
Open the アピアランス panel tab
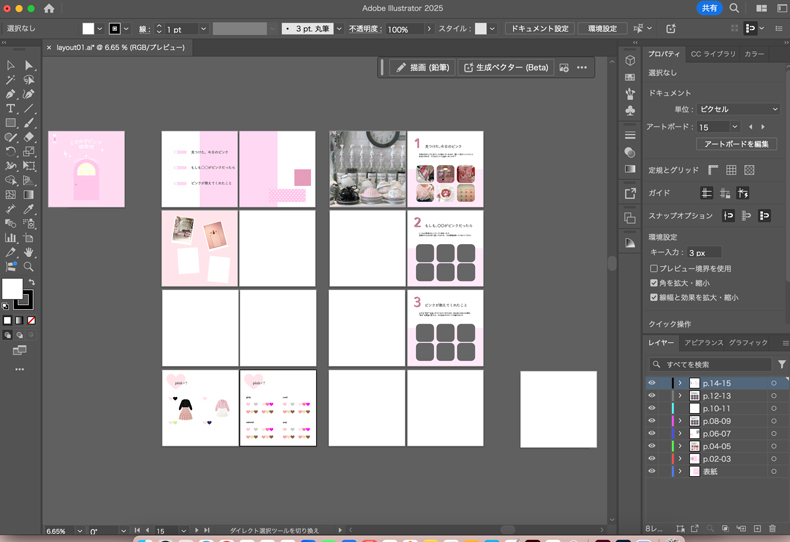(703, 342)
